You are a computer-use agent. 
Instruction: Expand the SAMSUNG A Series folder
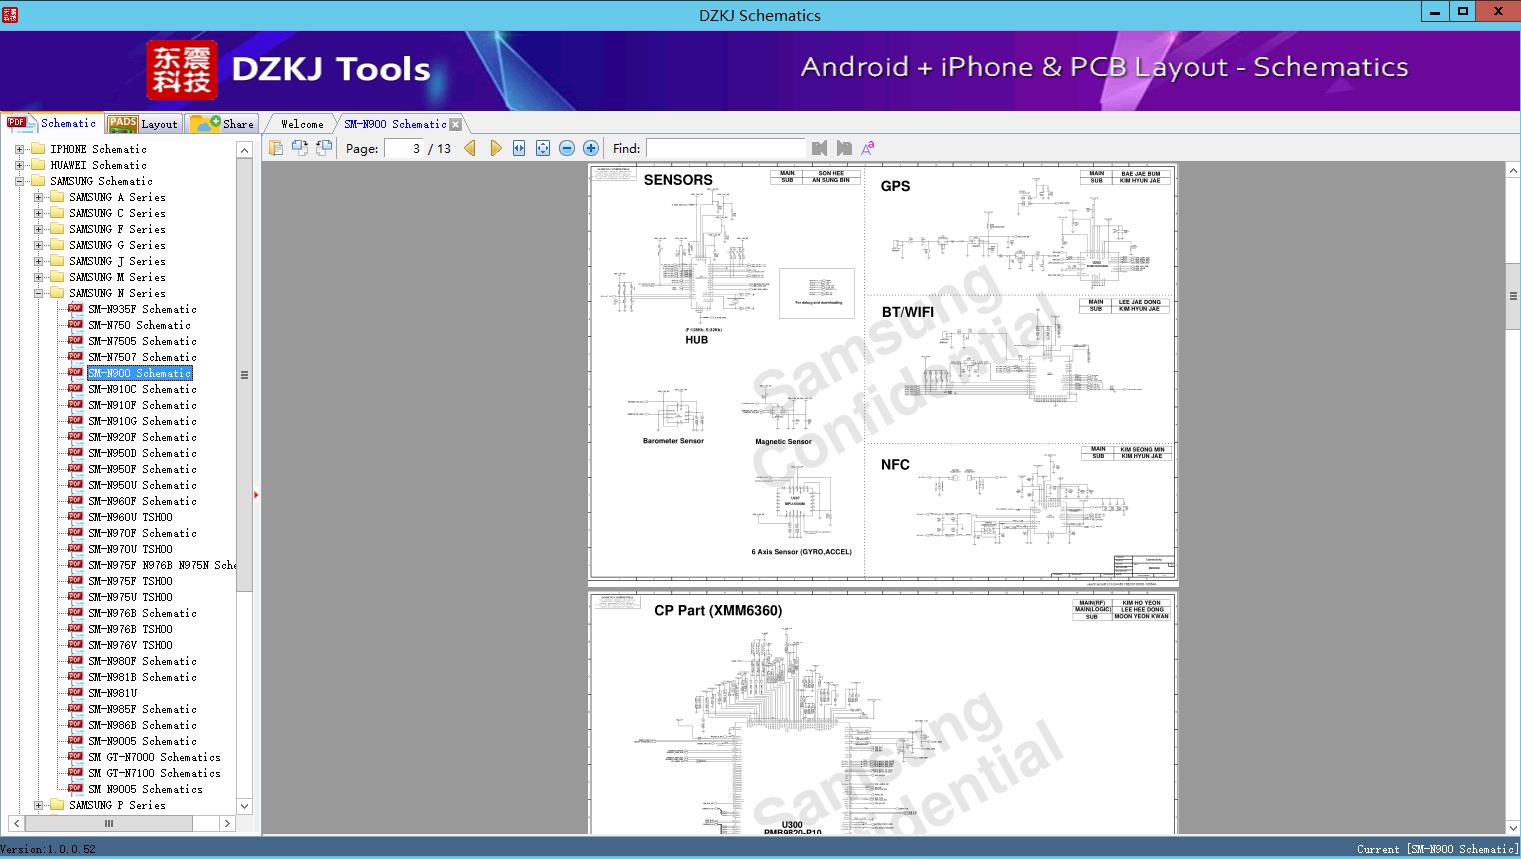pos(38,197)
